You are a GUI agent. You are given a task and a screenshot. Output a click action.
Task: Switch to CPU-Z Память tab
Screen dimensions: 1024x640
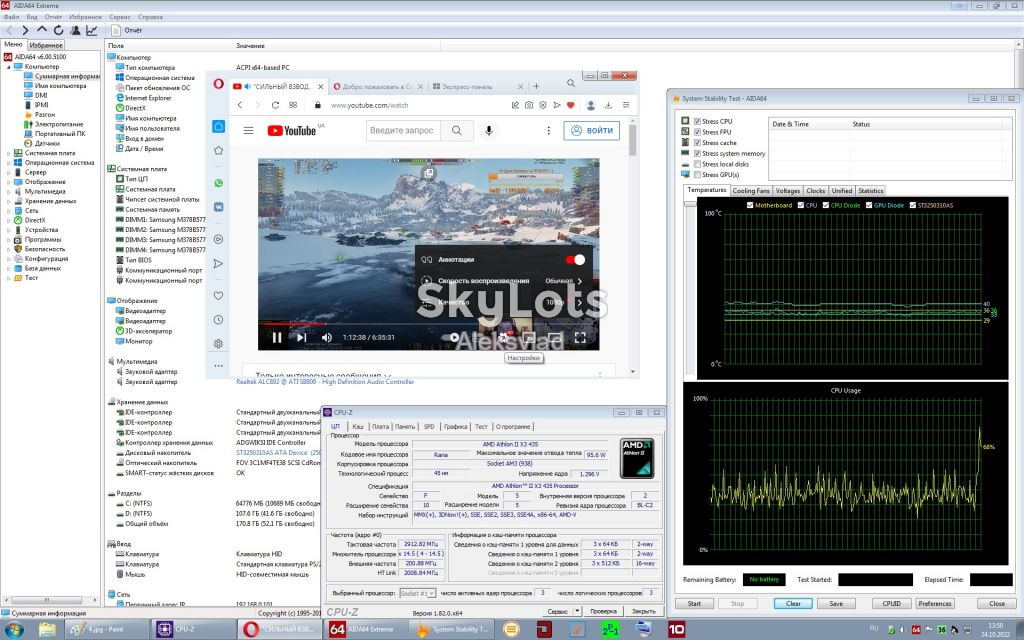(x=405, y=426)
